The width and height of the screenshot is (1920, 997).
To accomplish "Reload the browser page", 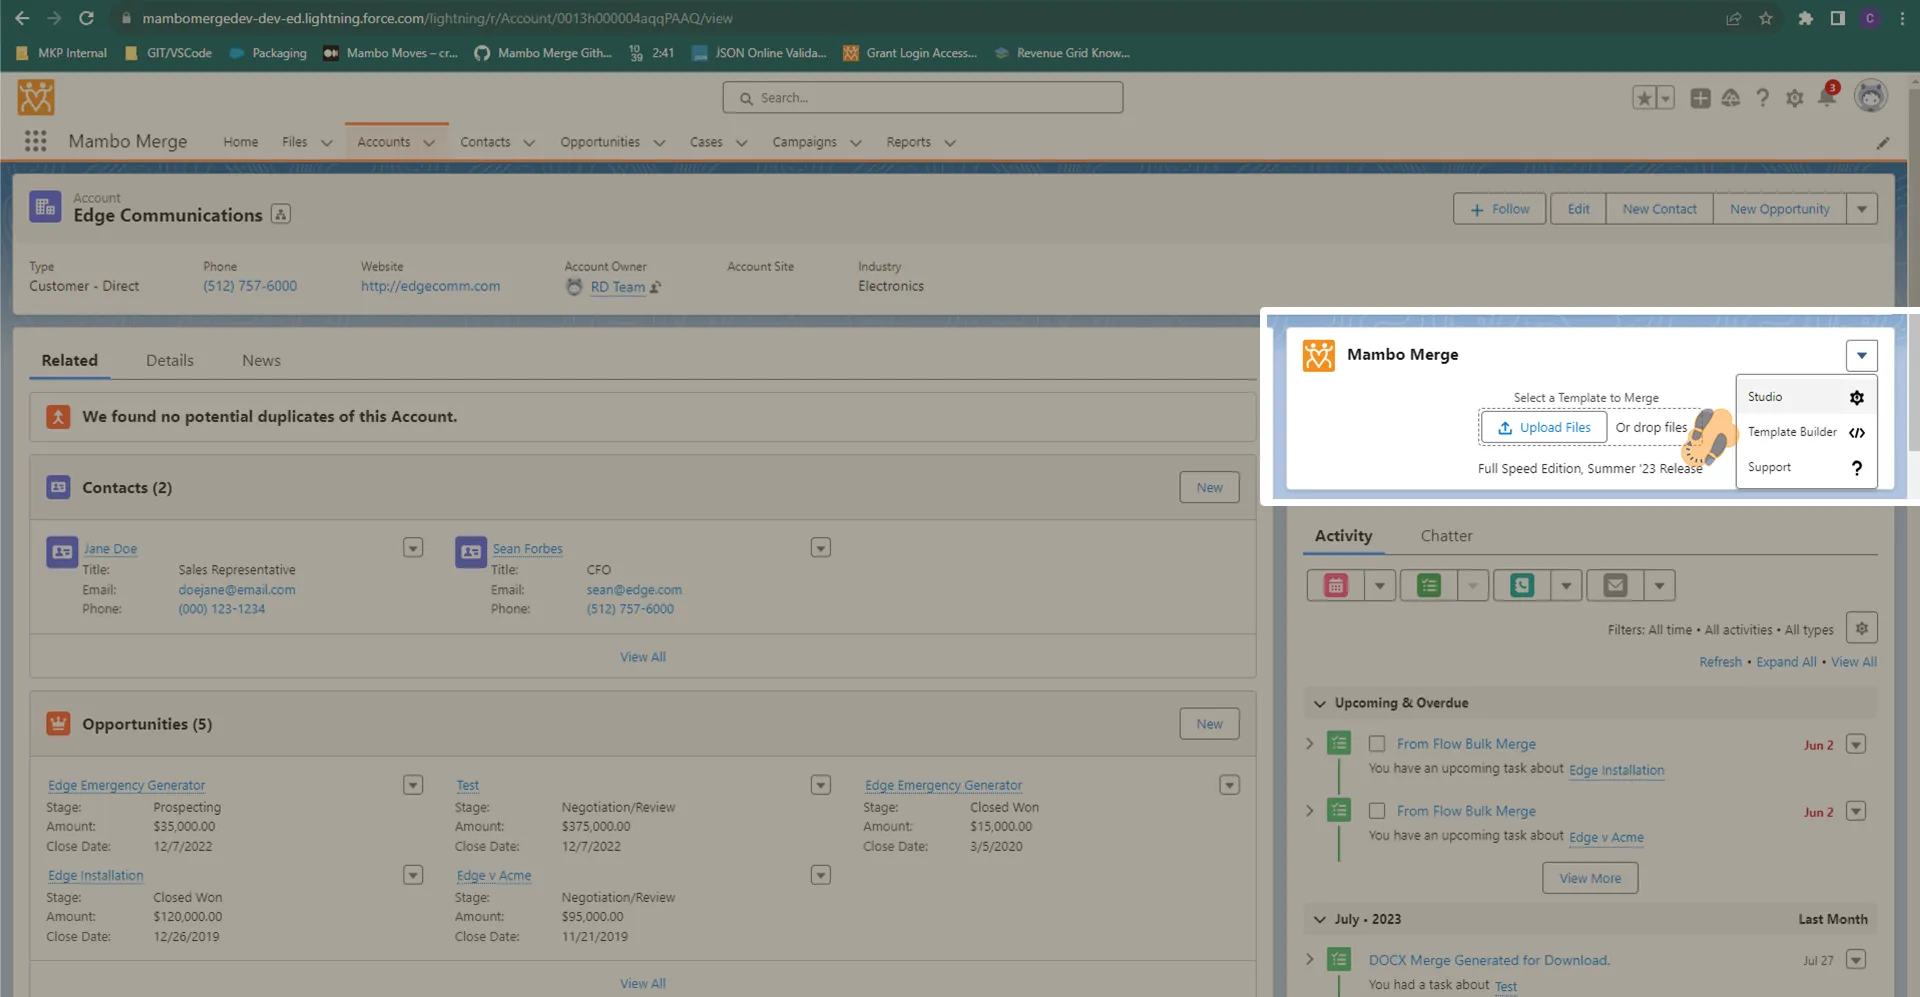I will [86, 18].
